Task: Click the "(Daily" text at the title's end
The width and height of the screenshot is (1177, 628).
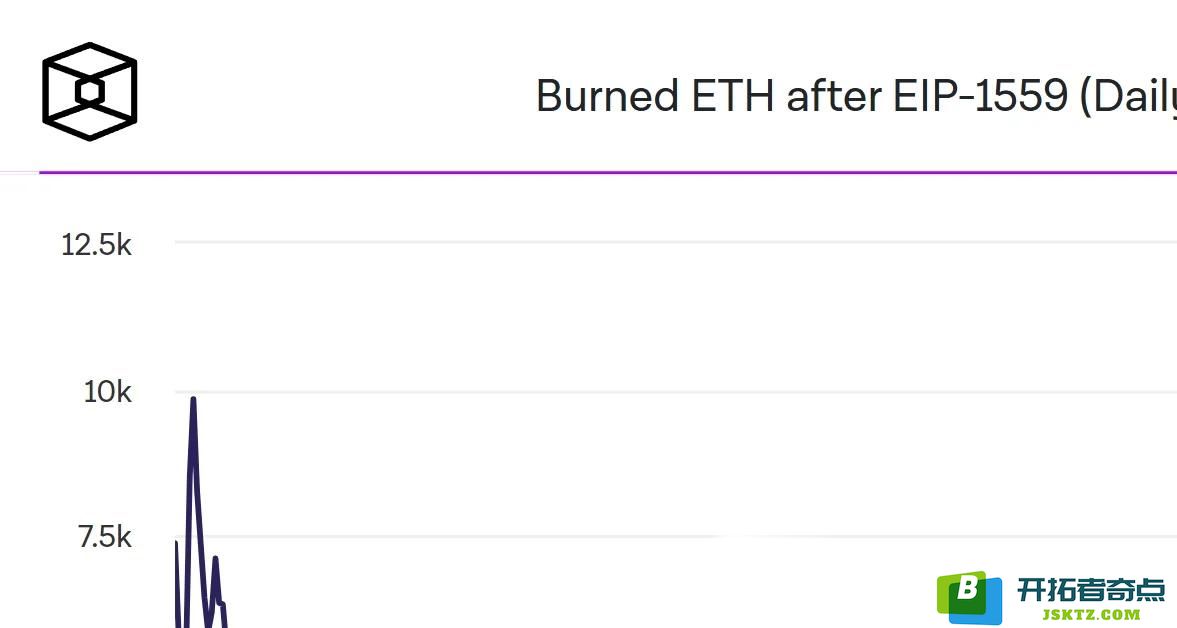Action: tap(1127, 98)
